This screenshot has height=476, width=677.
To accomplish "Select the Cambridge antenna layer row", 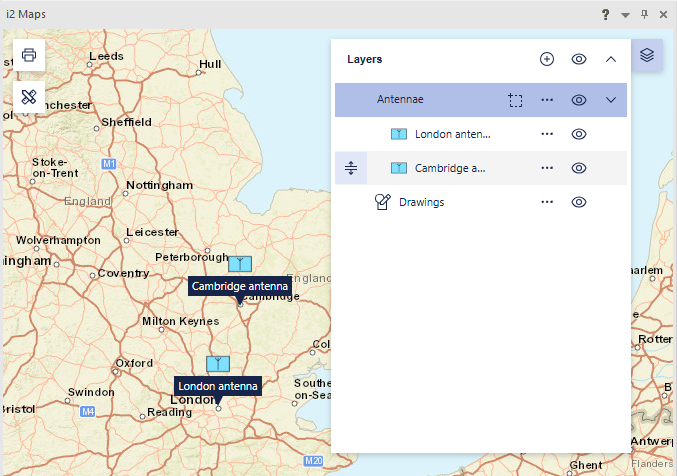I will [450, 168].
